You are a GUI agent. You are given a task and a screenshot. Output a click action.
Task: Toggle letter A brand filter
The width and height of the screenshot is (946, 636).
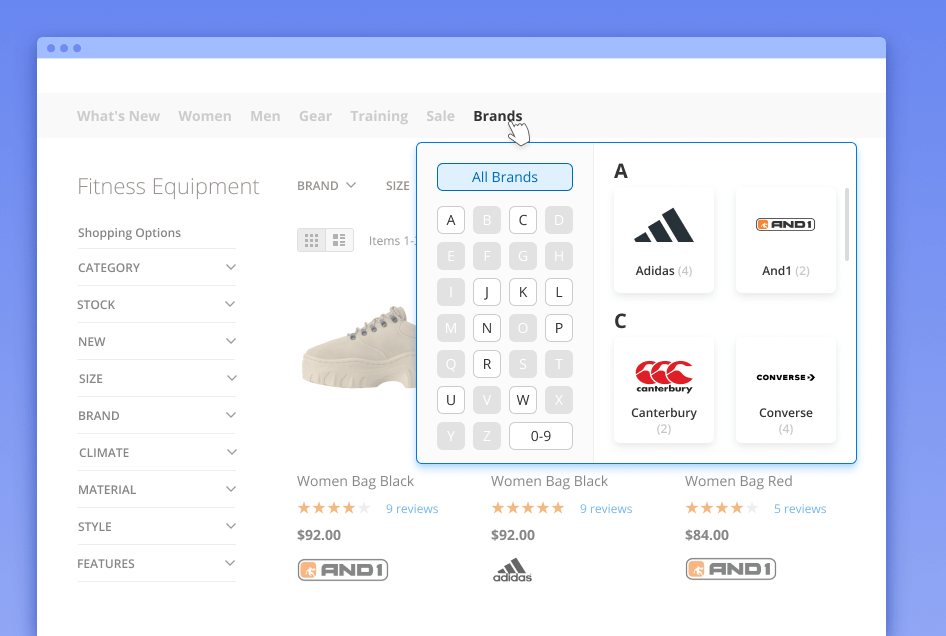pyautogui.click(x=451, y=220)
